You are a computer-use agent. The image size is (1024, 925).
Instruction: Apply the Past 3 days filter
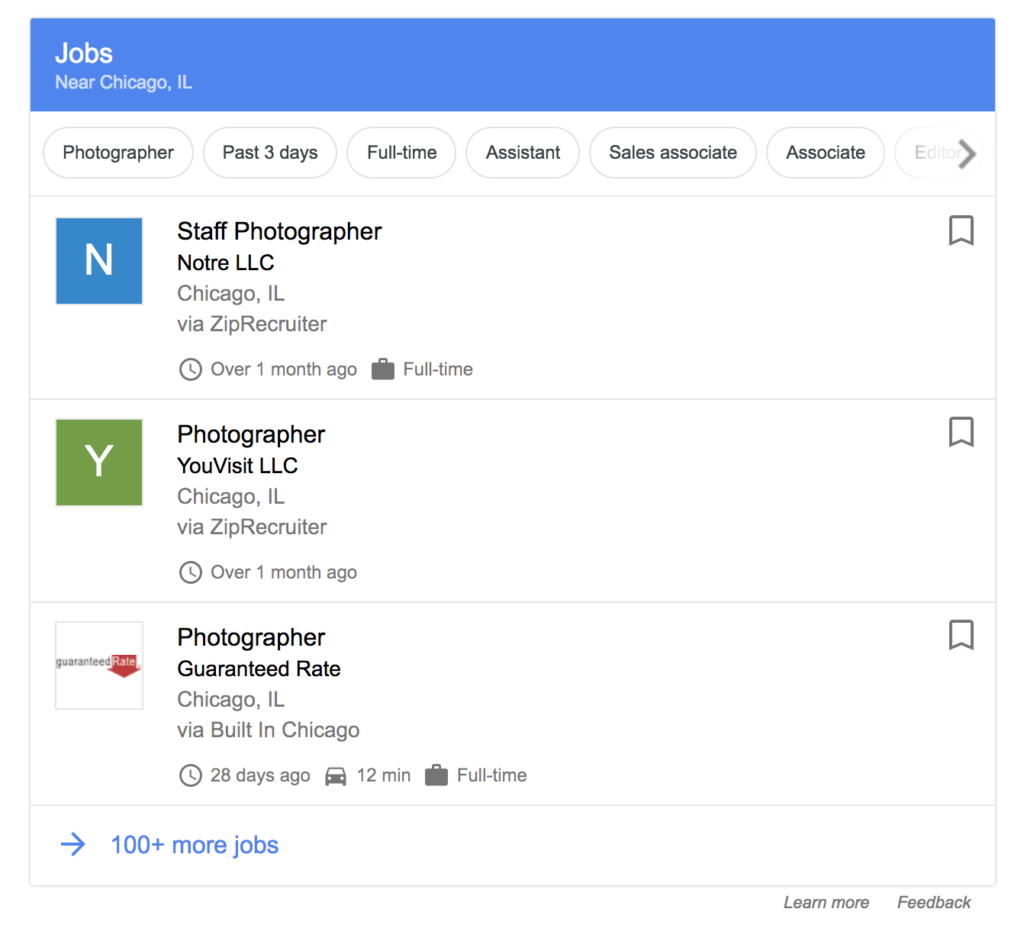point(270,153)
